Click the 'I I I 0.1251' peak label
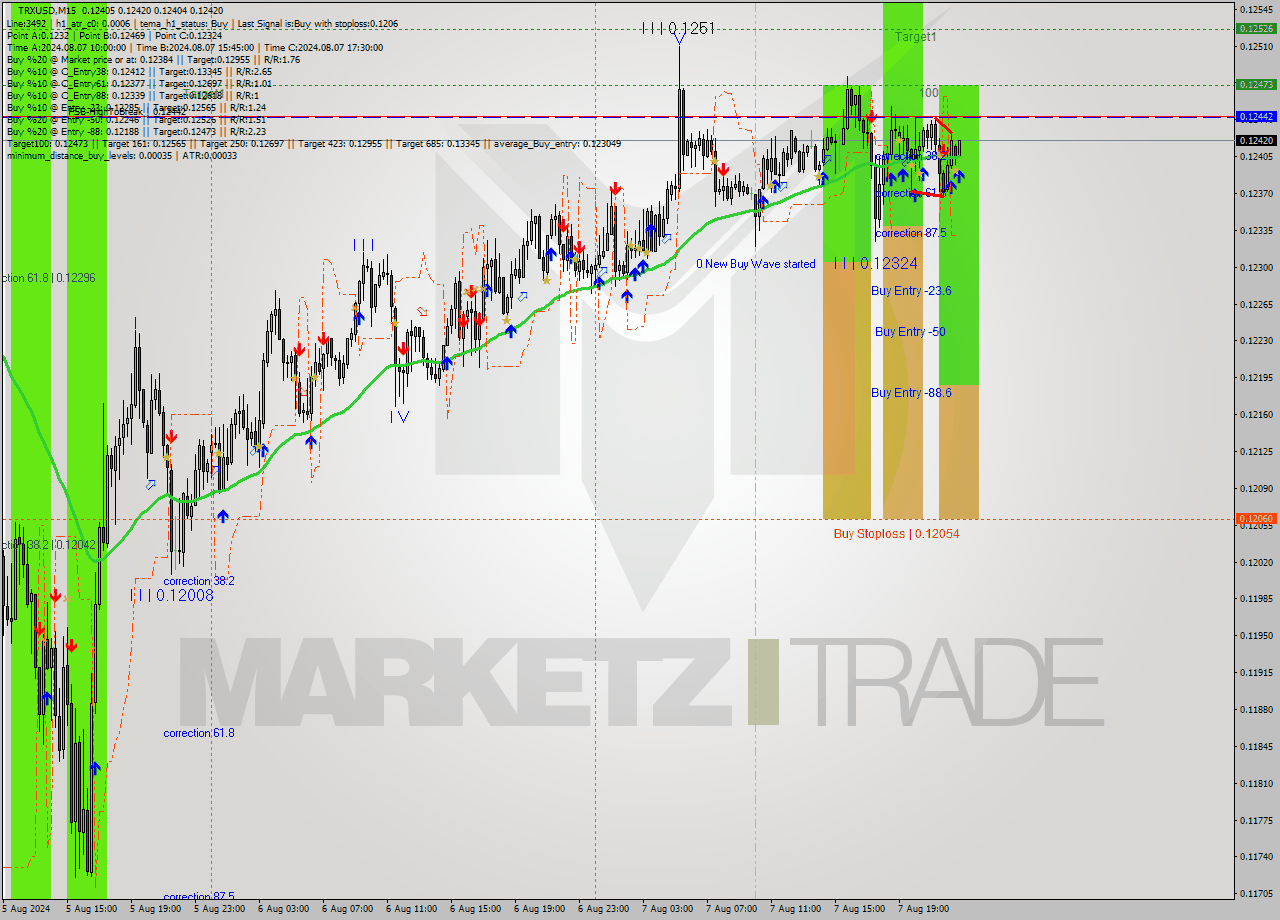Image resolution: width=1280 pixels, height=920 pixels. coord(678,28)
